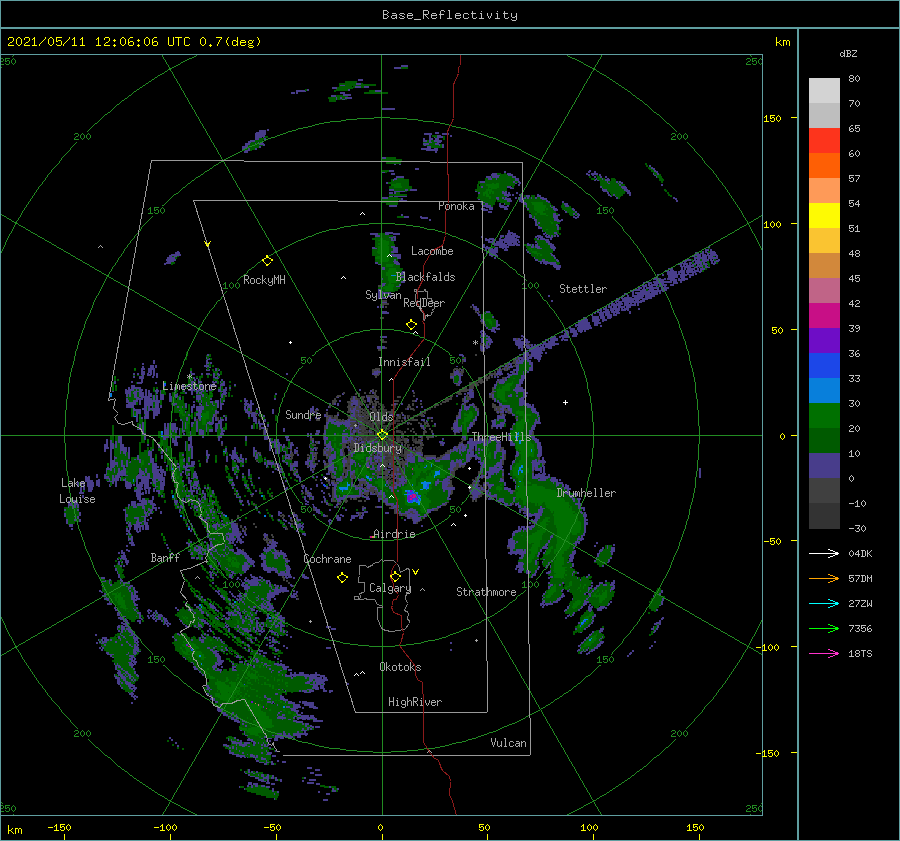Viewport: 900px width, 841px height.
Task: Select the yellow diamond marker below RedDeer
Action: (x=411, y=324)
